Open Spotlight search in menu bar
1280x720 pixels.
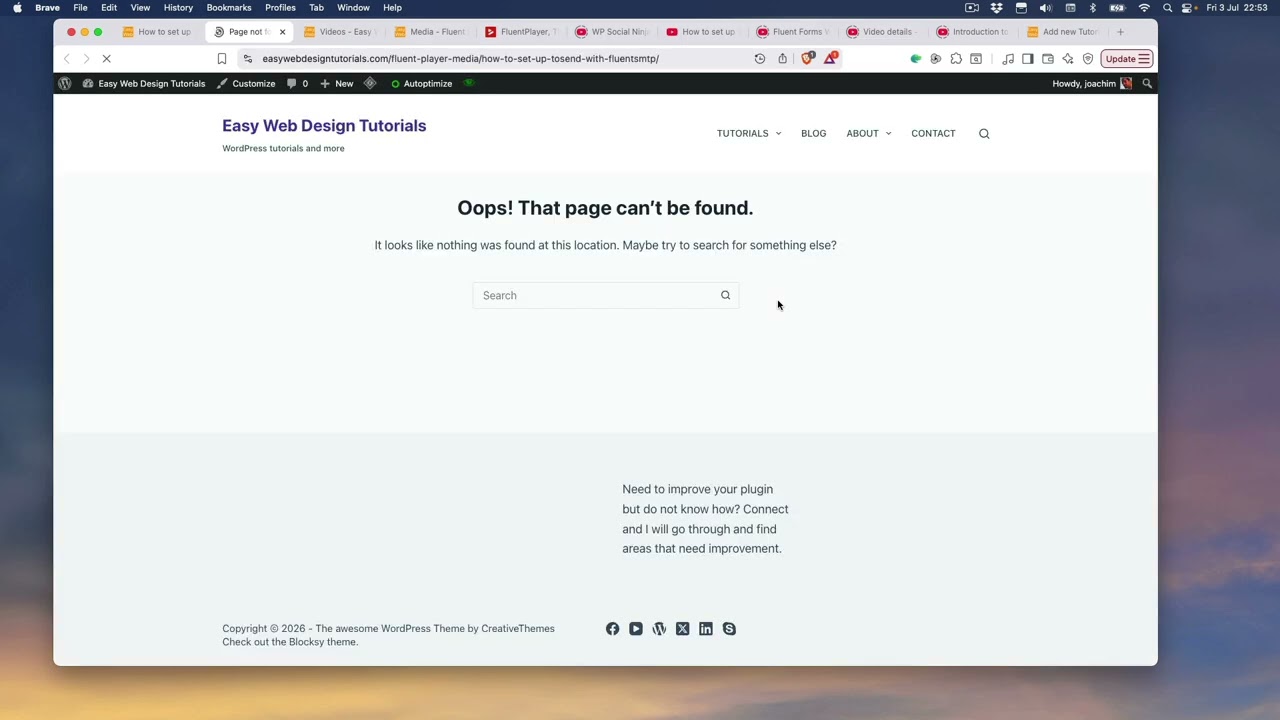click(1167, 8)
